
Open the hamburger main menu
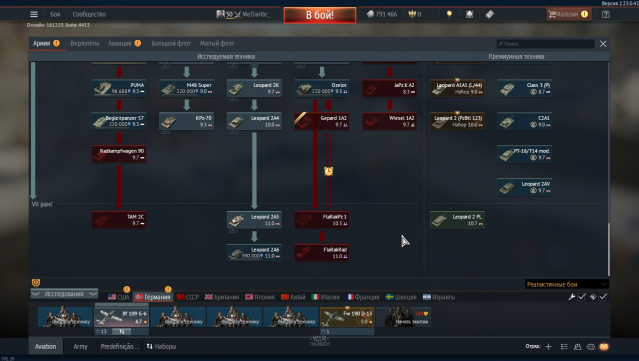tap(34, 14)
